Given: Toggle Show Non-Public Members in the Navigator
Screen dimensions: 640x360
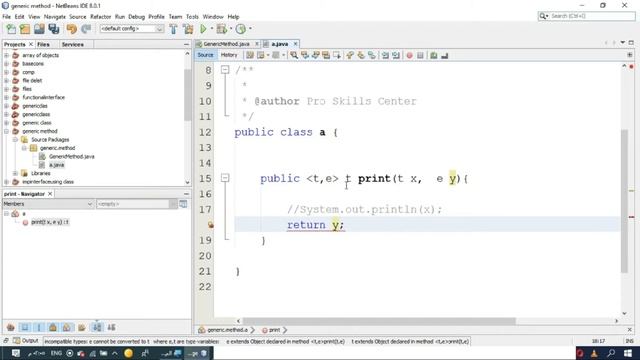Looking at the screenshot, I should click(x=53, y=327).
